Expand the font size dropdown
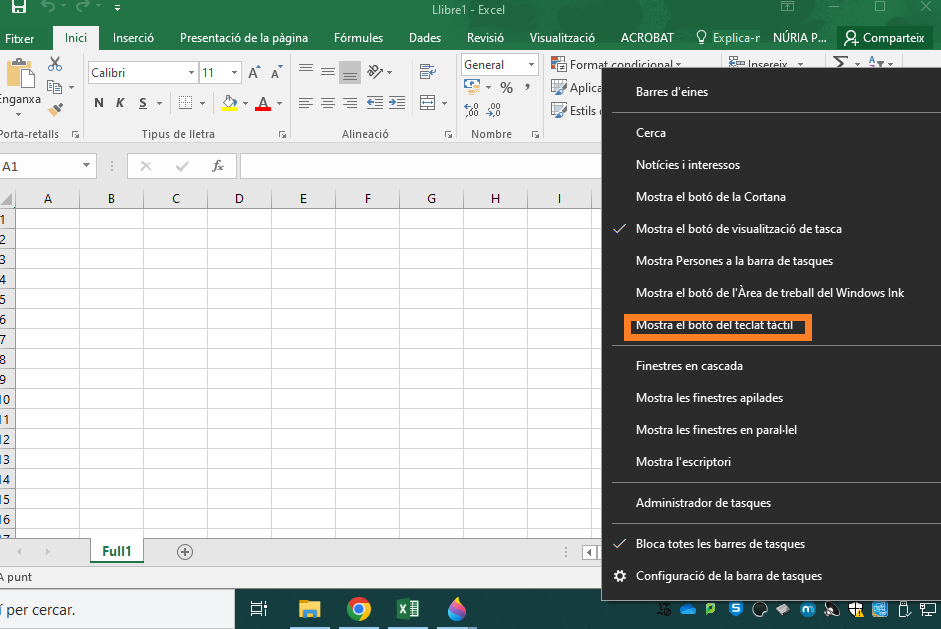 click(x=234, y=73)
